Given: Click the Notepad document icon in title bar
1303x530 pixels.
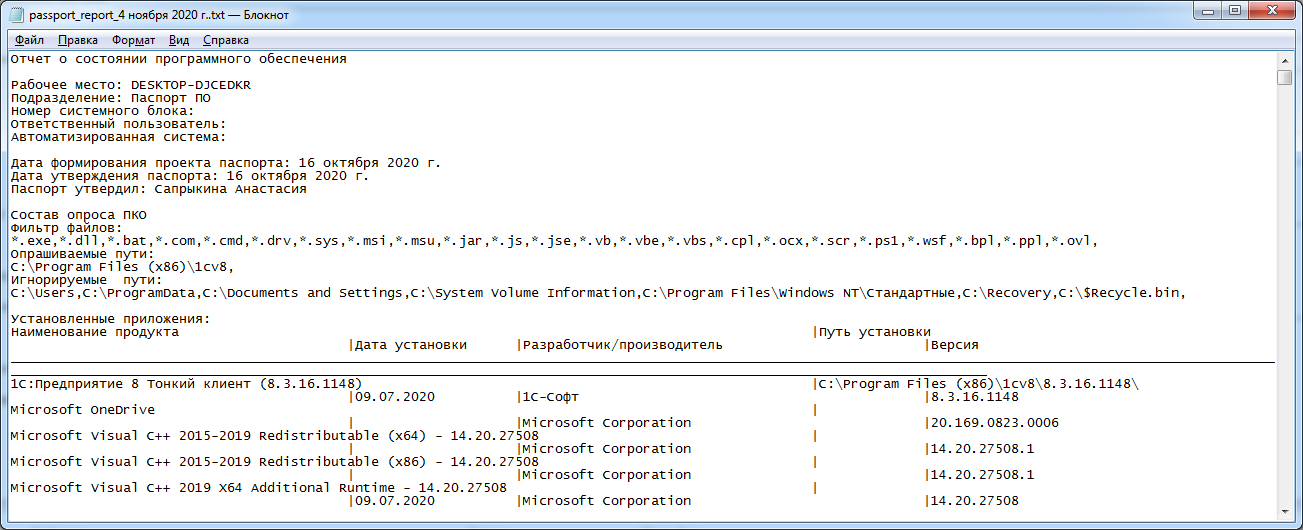Looking at the screenshot, I should click(16, 14).
